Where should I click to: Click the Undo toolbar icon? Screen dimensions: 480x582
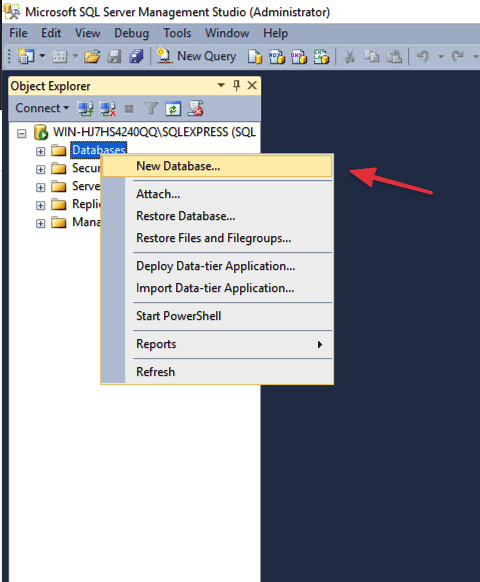(422, 56)
